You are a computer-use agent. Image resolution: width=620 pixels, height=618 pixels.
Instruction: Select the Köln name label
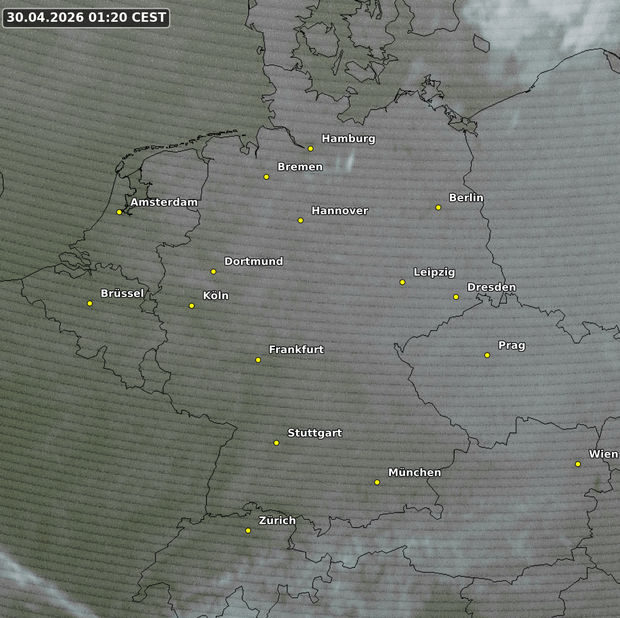215,296
